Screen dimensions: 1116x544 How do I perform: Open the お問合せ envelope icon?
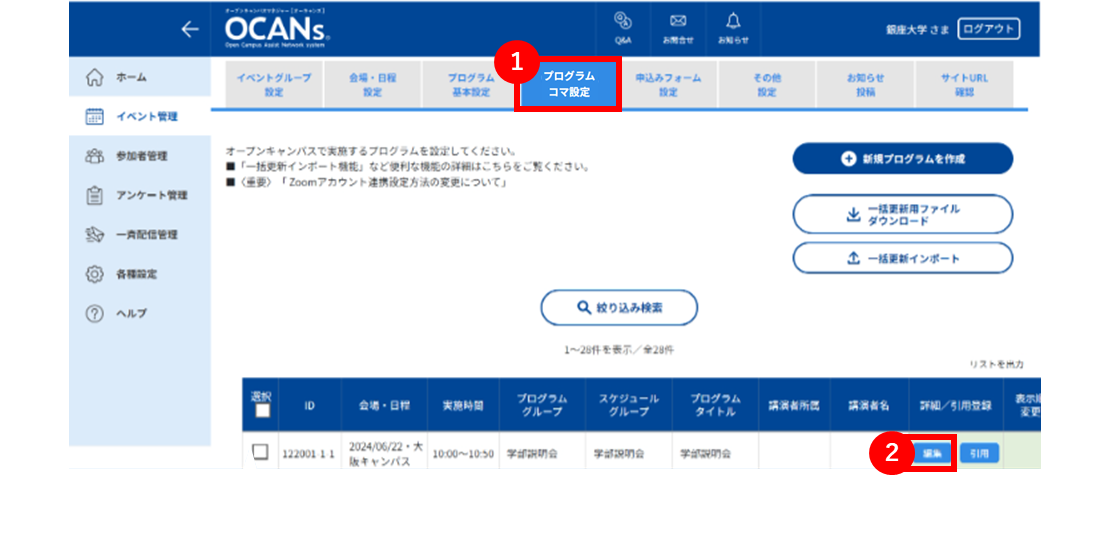pos(678,28)
